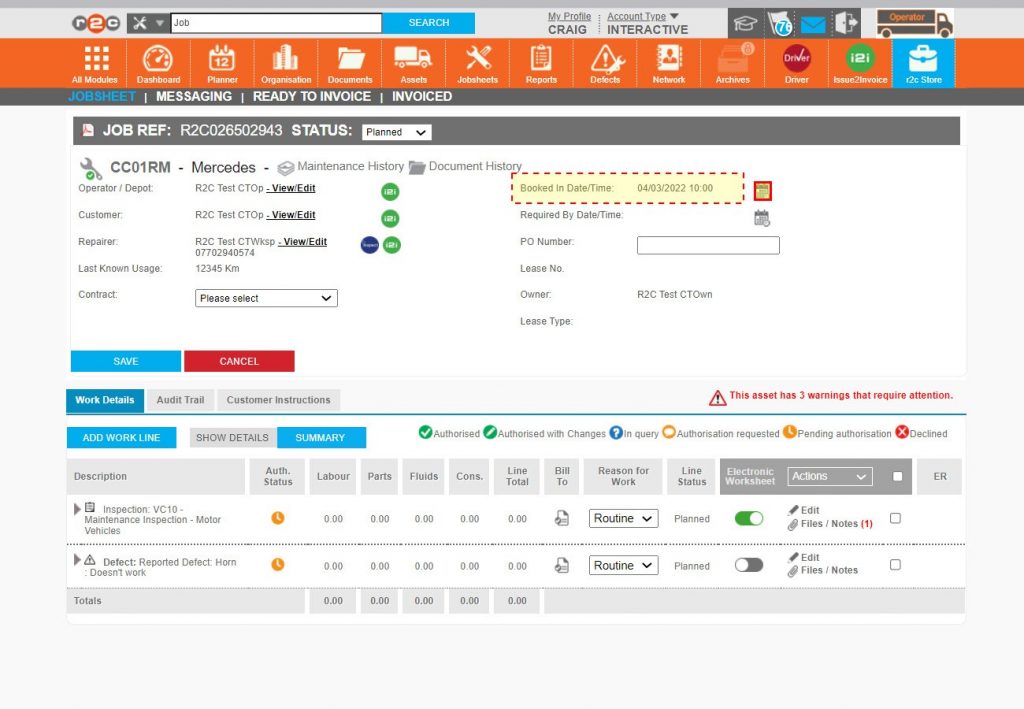Click the SUMMARY button
The width and height of the screenshot is (1024, 709).
pyautogui.click(x=320, y=437)
